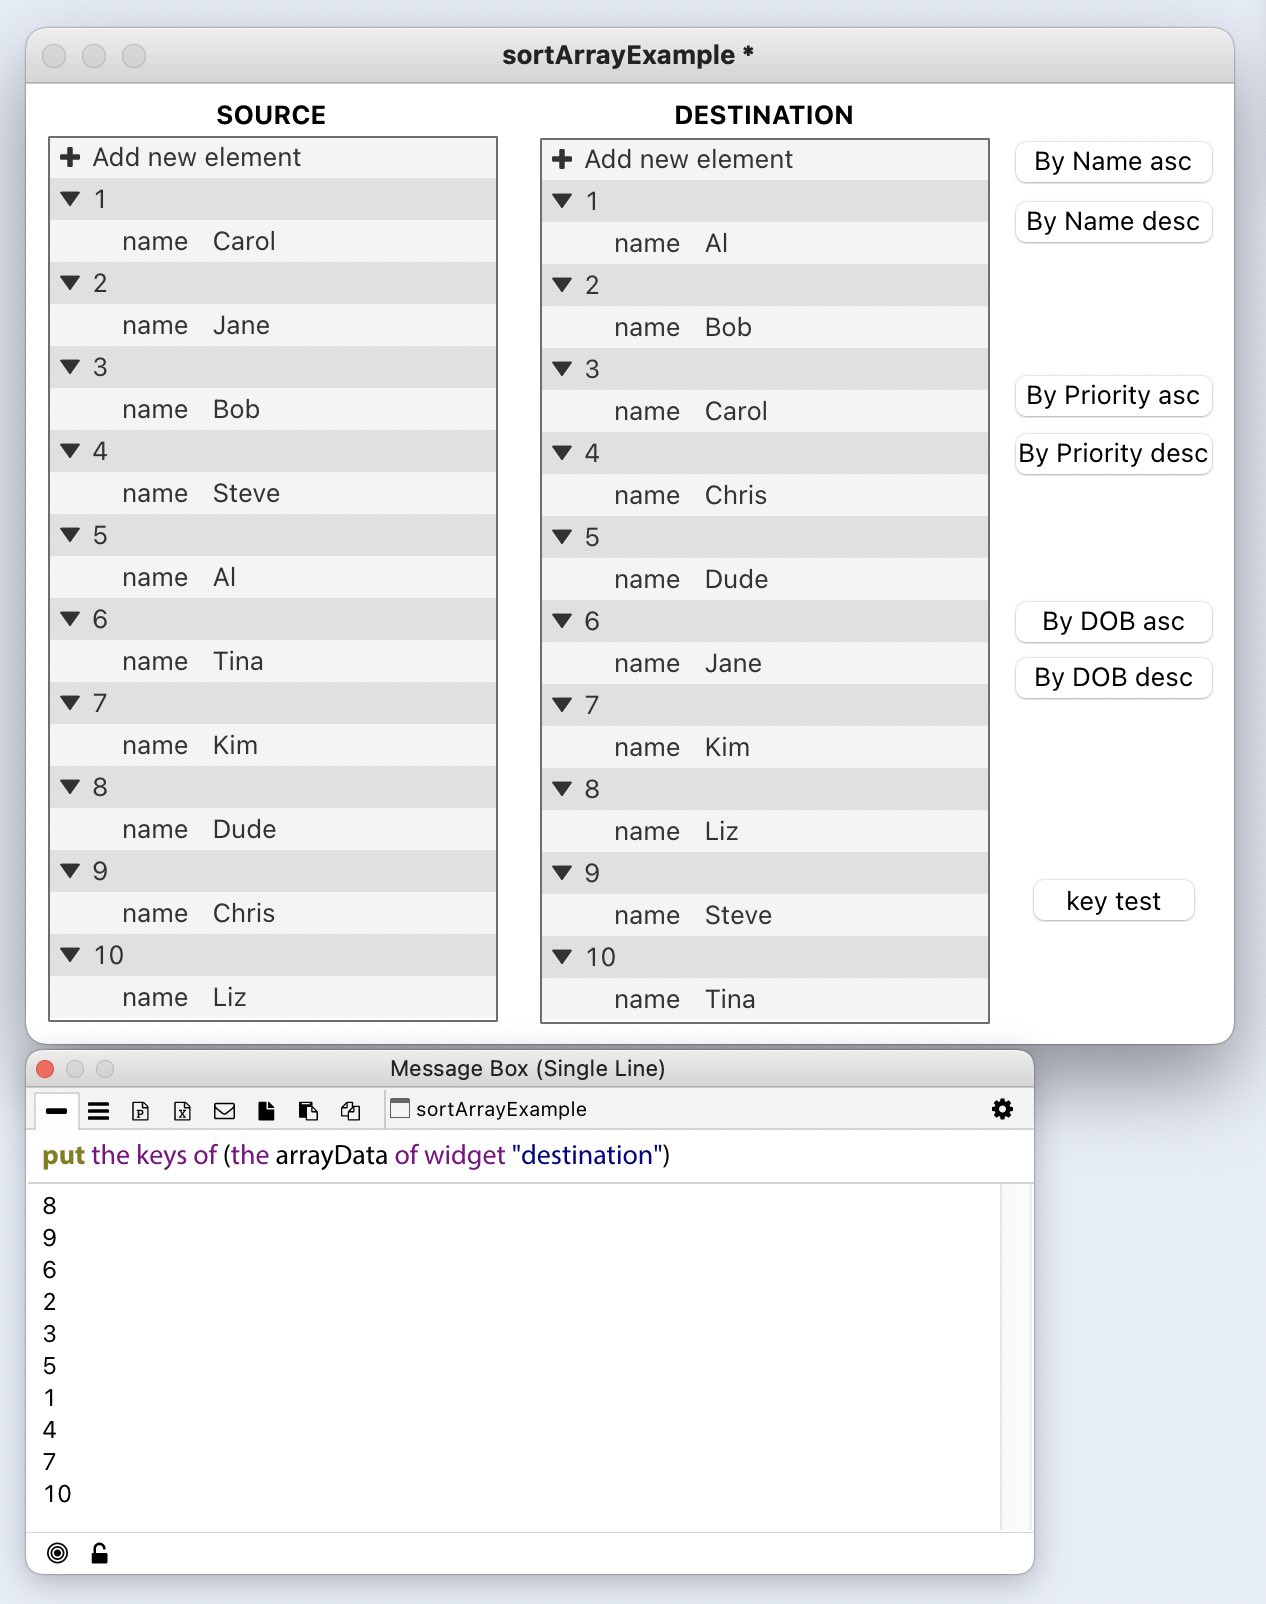
Task: Collapse element 5 in DESTINATION list
Action: click(562, 537)
